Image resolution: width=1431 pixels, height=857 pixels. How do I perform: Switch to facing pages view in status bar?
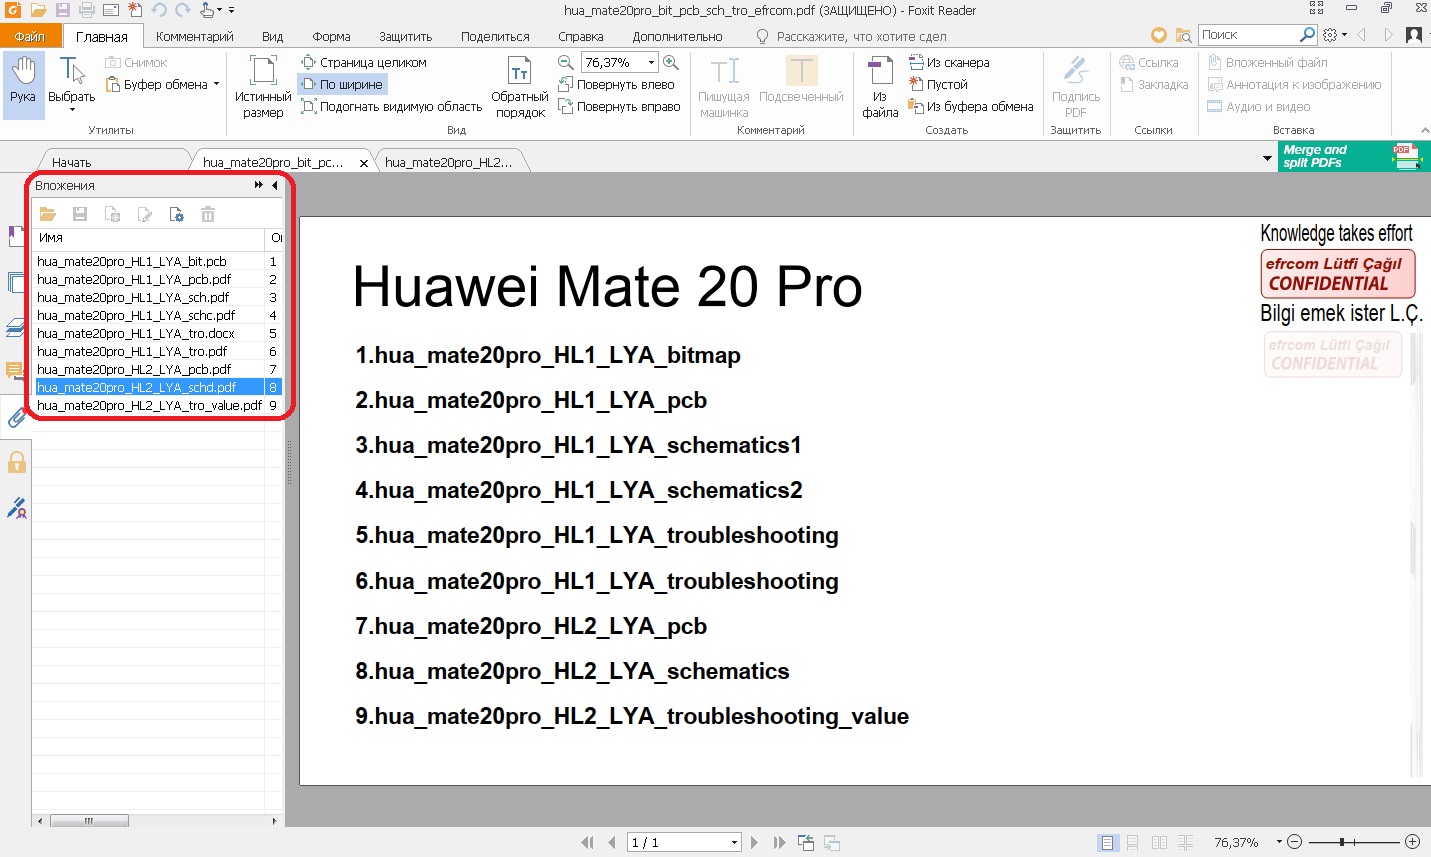1159,843
